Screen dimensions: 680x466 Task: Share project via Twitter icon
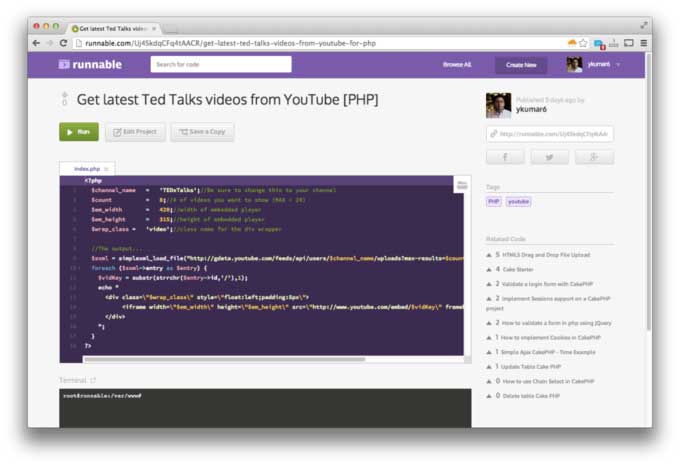pos(549,157)
